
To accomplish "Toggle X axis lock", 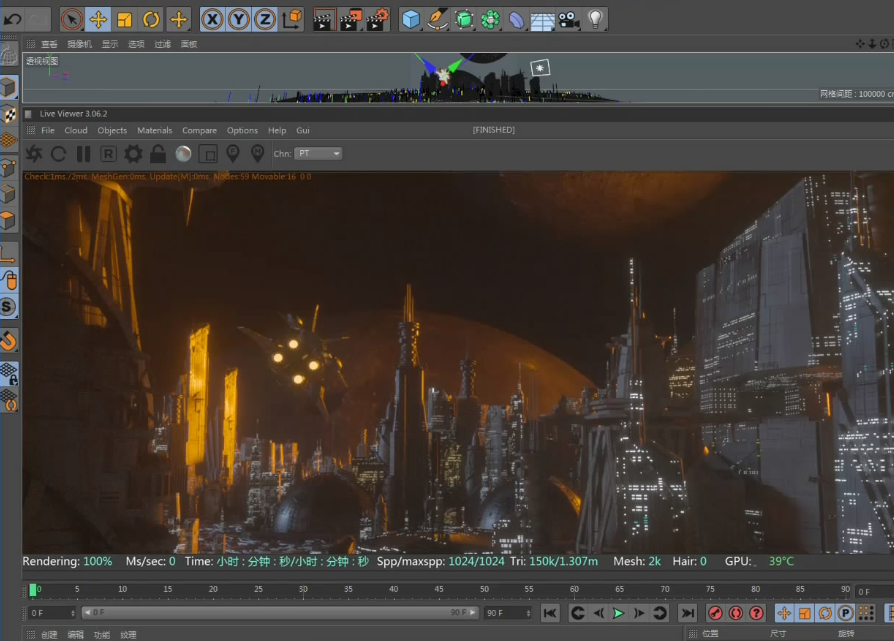I will point(212,19).
